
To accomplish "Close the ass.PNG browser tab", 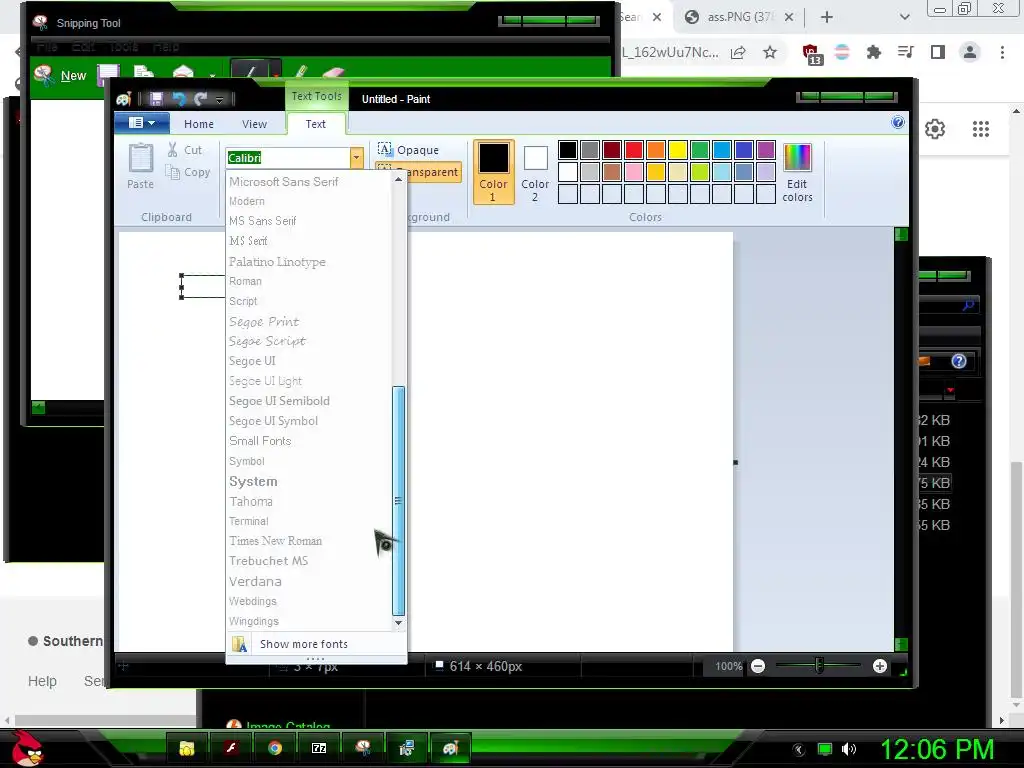I will (789, 17).
